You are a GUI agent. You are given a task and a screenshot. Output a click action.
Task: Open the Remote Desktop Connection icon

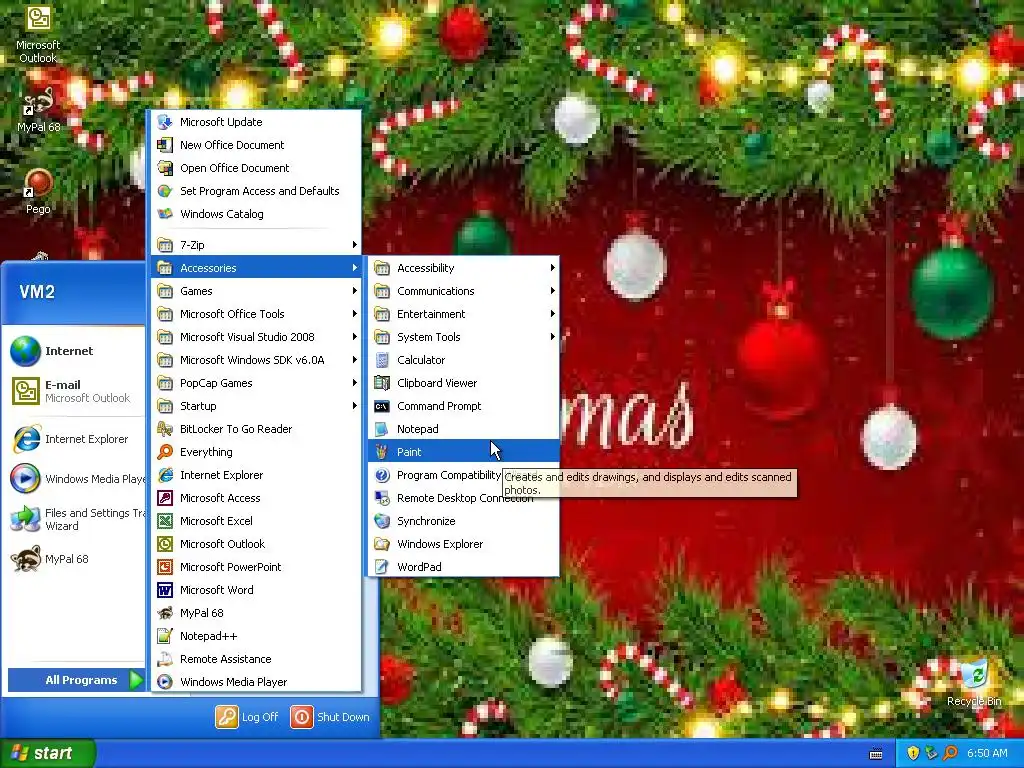(382, 498)
